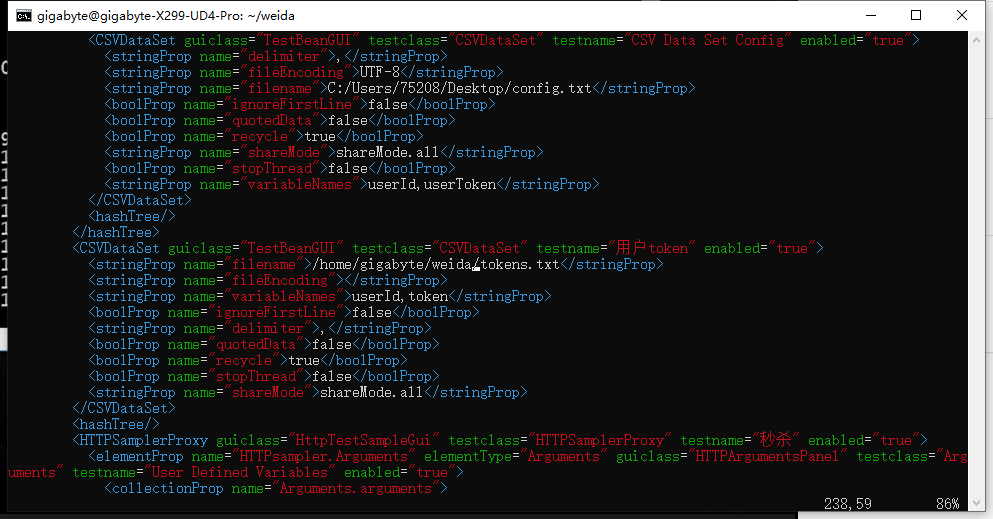Click the text 'userId,userToken'
Image resolution: width=993 pixels, height=519 pixels.
(x=432, y=184)
